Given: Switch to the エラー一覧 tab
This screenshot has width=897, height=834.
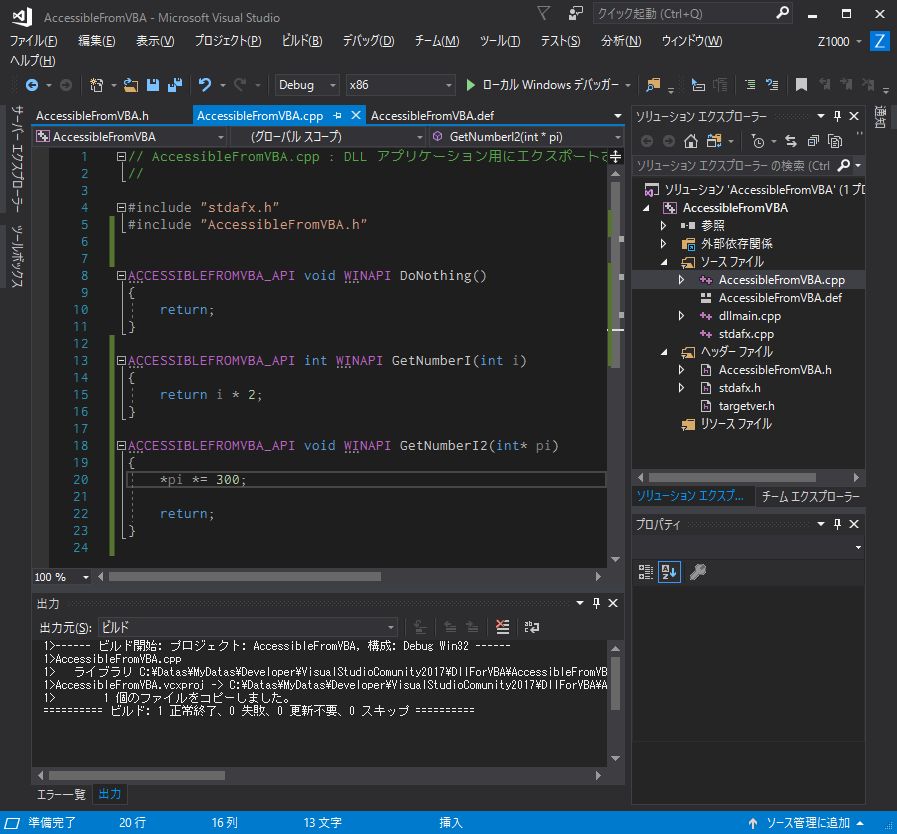Looking at the screenshot, I should (x=62, y=794).
